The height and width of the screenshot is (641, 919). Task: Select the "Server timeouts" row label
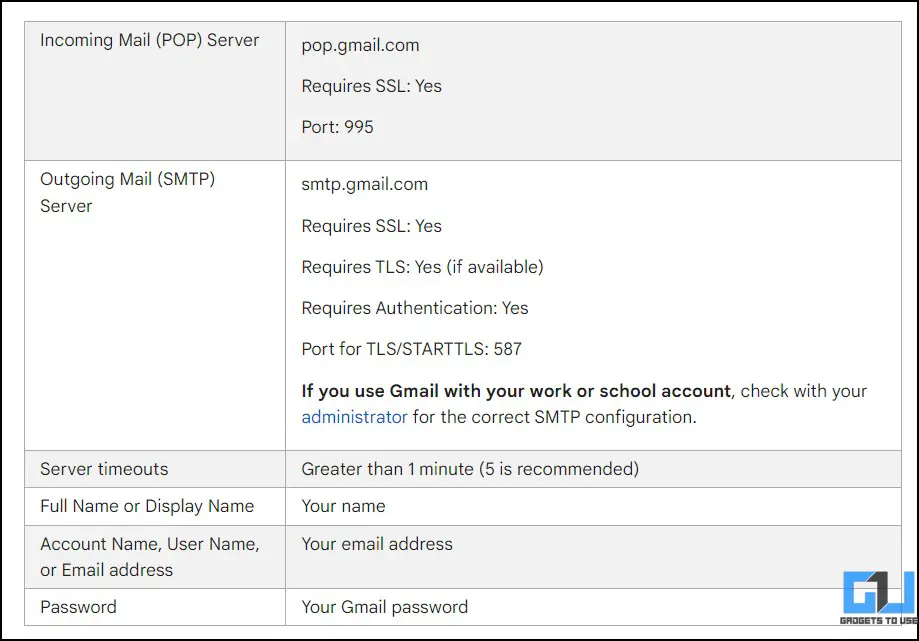click(104, 469)
